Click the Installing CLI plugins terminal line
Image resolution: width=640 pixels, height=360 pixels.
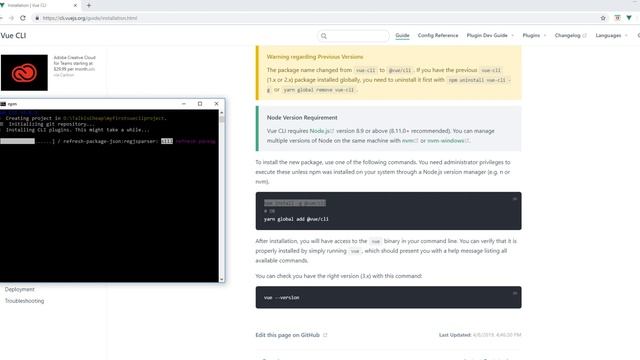[x=78, y=130]
